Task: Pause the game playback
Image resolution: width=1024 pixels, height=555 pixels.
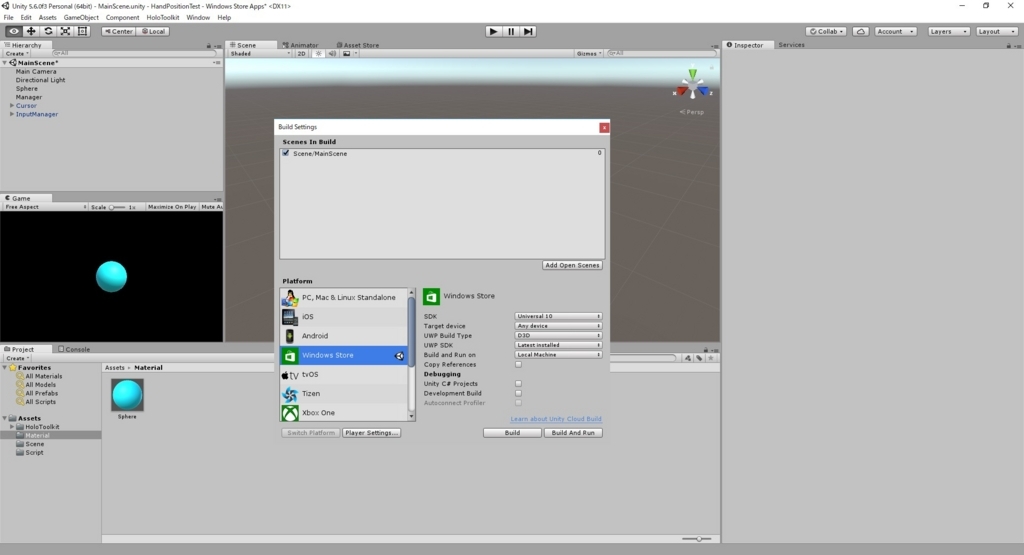Action: pos(511,31)
